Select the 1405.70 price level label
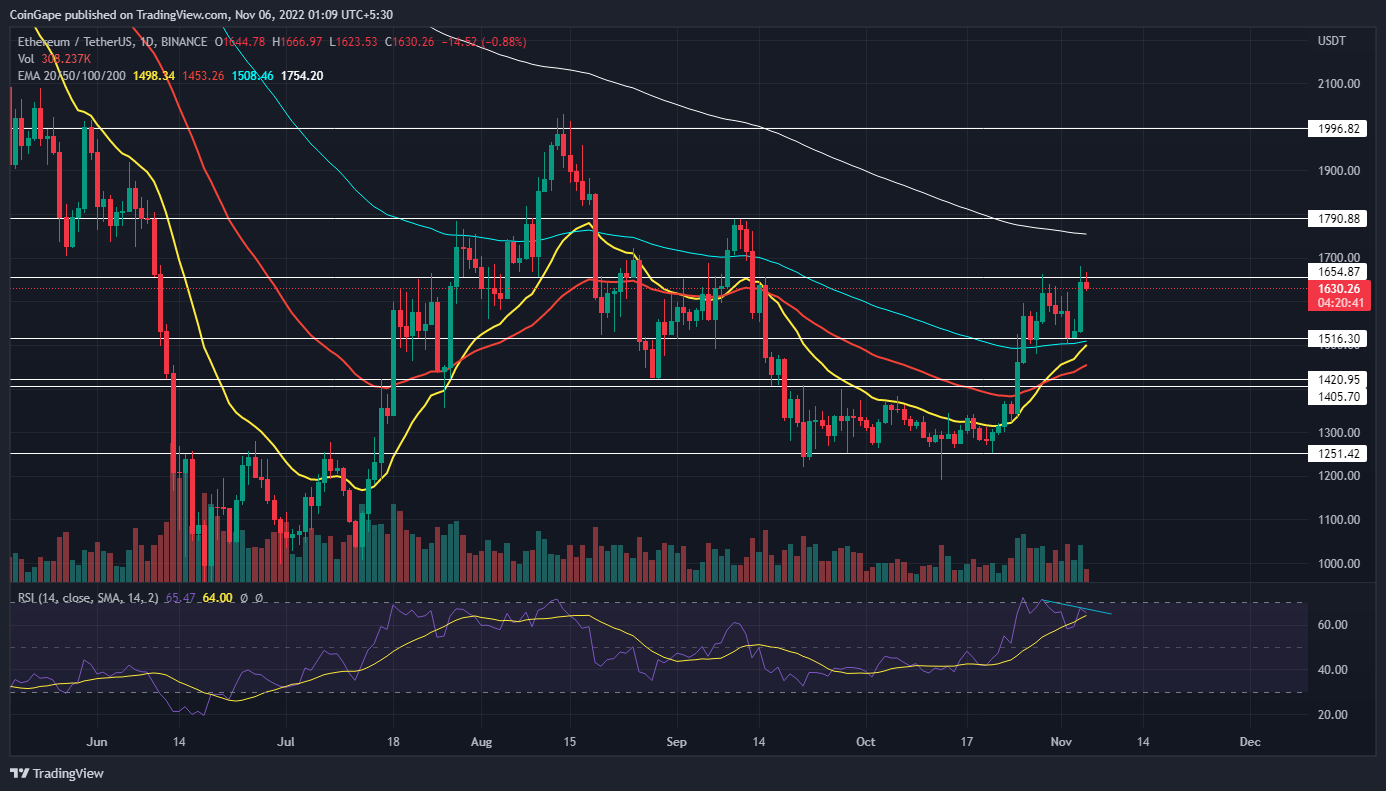Viewport: 1386px width, 791px height. tap(1339, 396)
